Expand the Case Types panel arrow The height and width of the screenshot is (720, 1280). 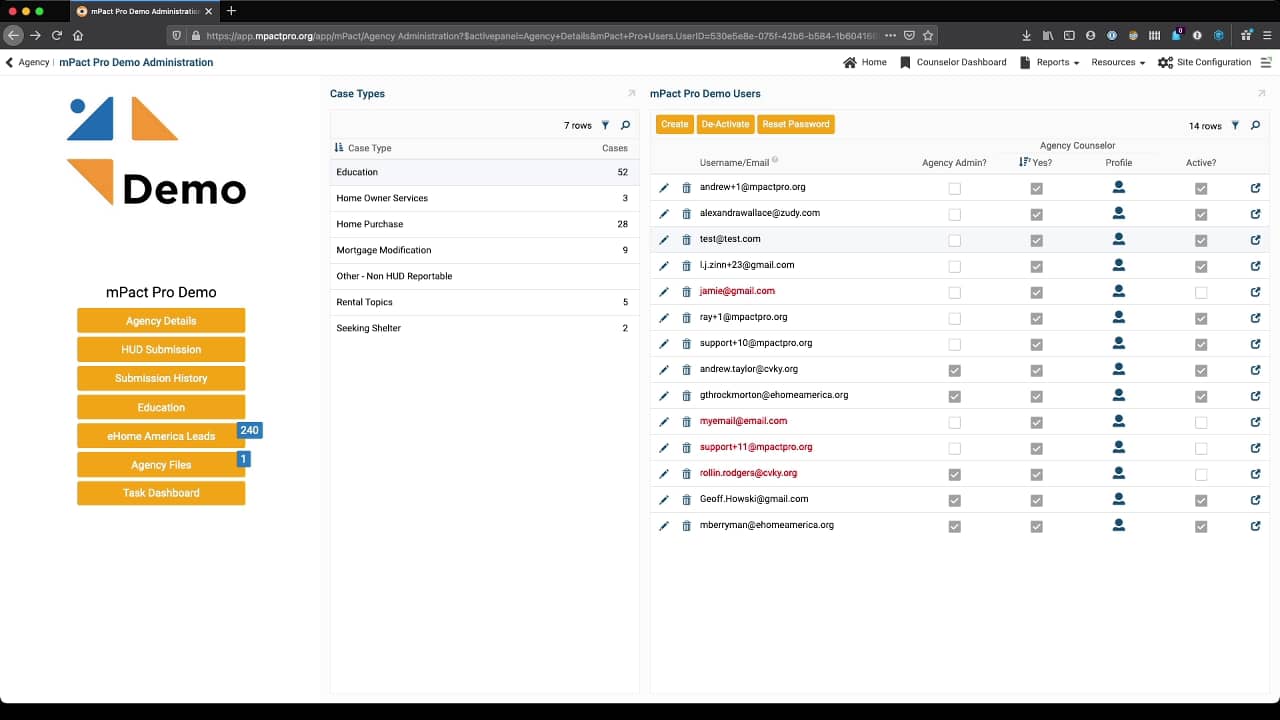click(x=631, y=94)
